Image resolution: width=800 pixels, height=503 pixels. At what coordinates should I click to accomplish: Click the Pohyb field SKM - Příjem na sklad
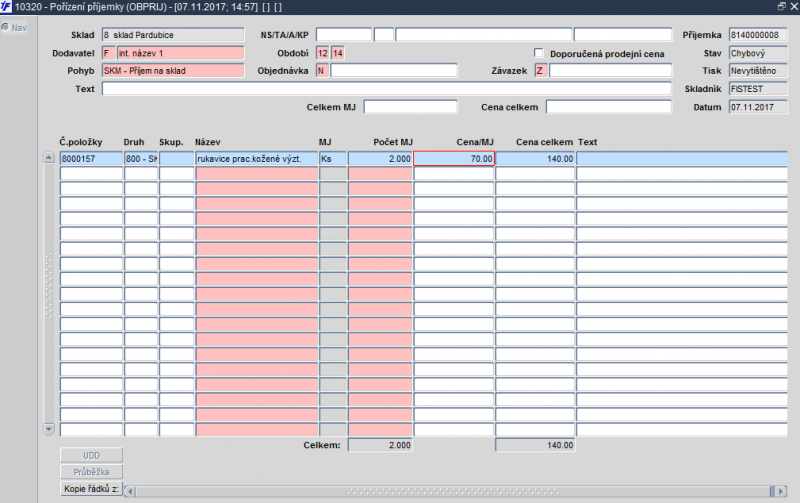173,70
